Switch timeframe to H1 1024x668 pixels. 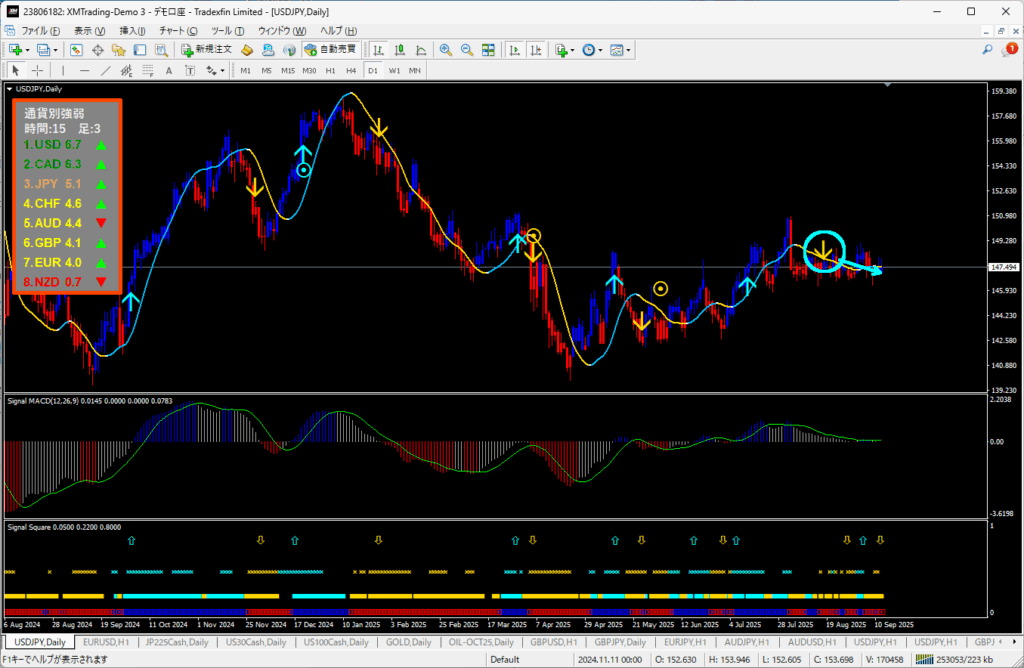[330, 71]
